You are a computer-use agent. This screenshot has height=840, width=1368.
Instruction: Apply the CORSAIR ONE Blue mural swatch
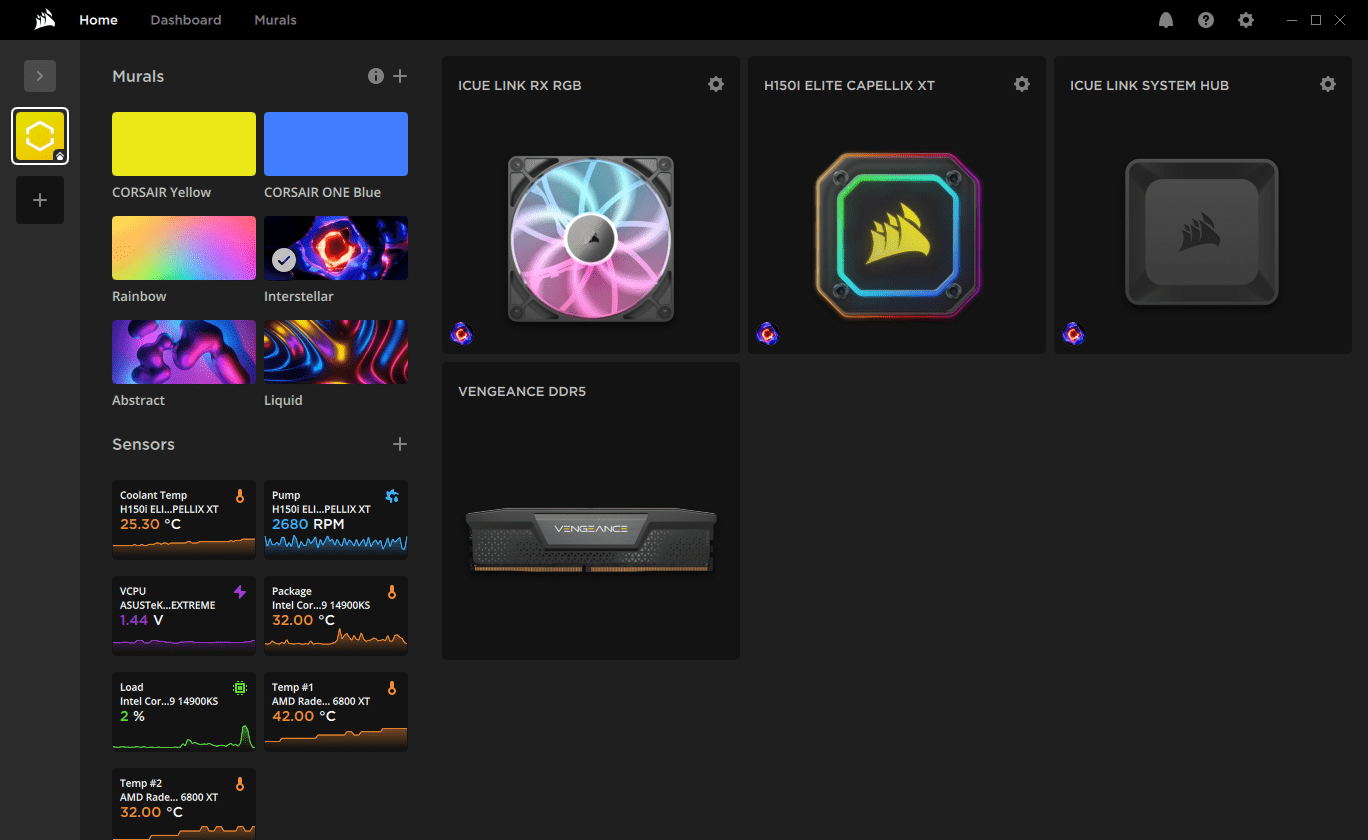335,144
